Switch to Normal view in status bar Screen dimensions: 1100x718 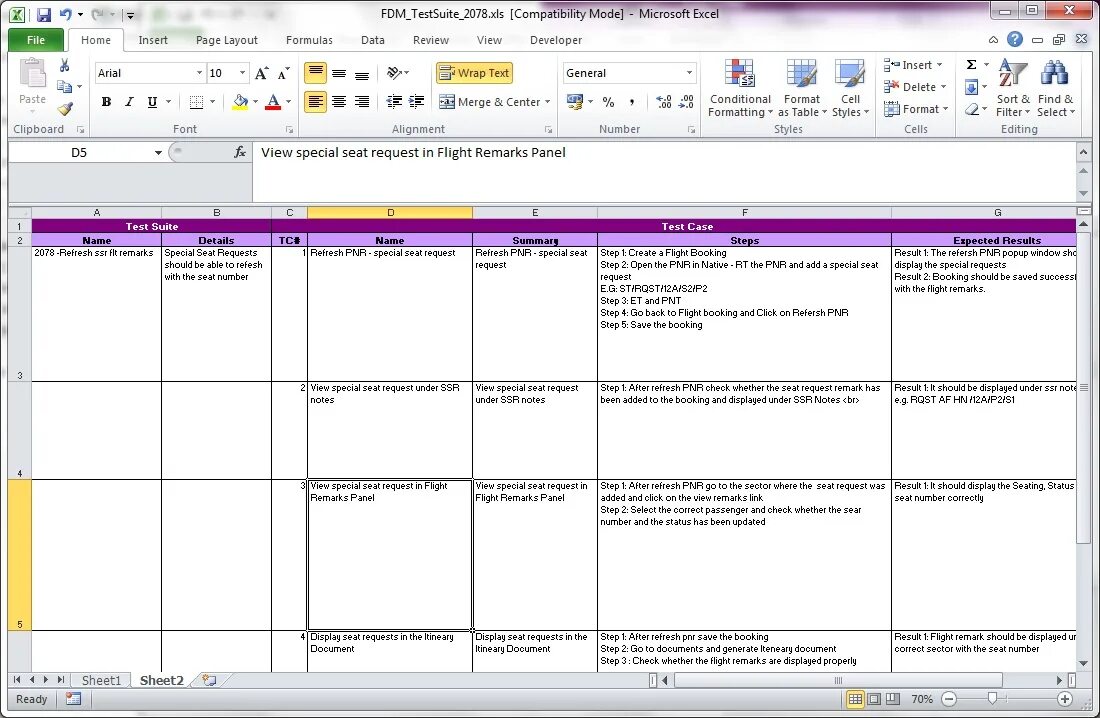tap(855, 699)
